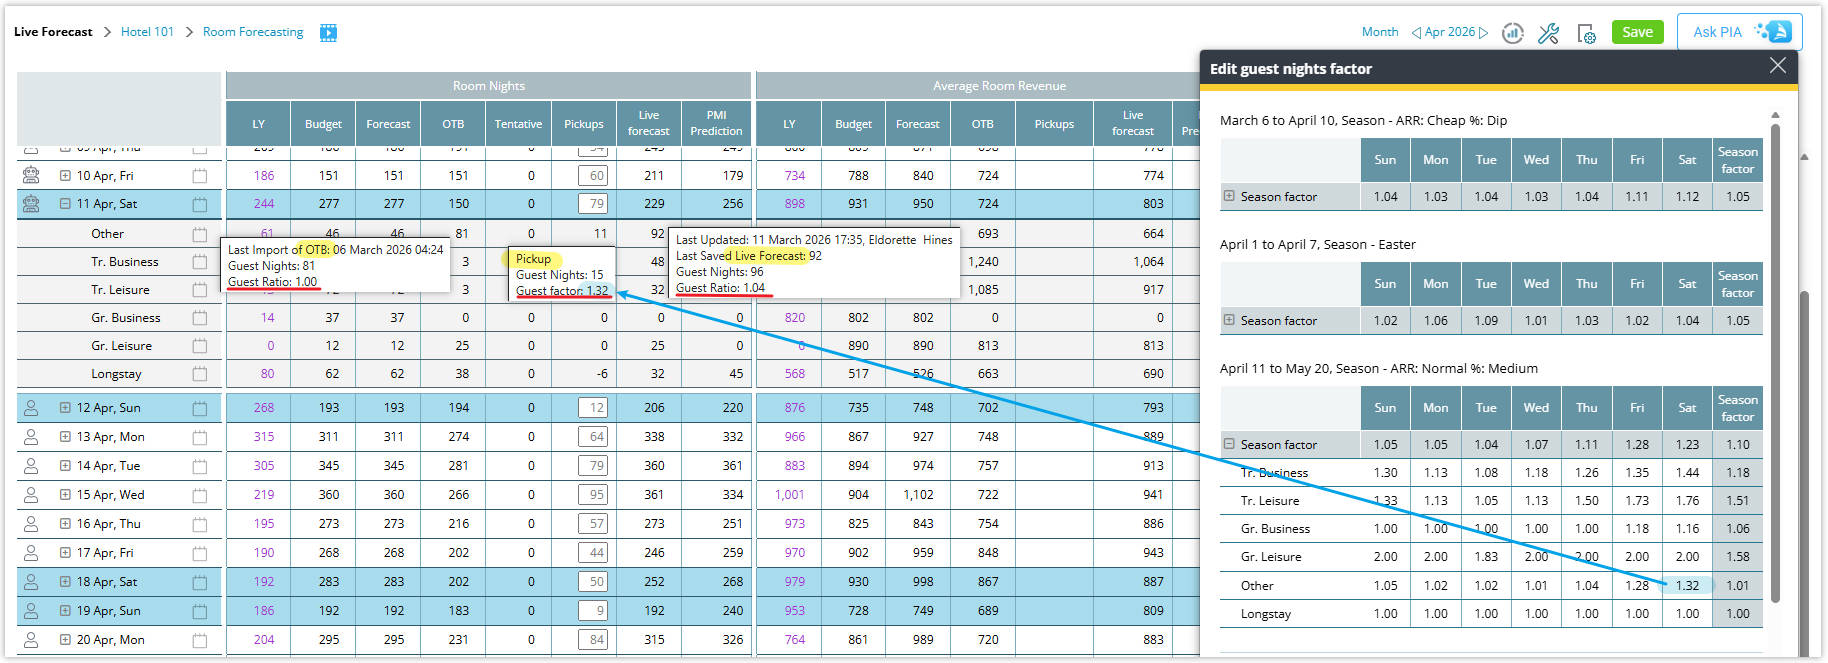Screen dimensions: 1828x663
Task: Close the Edit guest nights factor panel
Action: coord(1777,66)
